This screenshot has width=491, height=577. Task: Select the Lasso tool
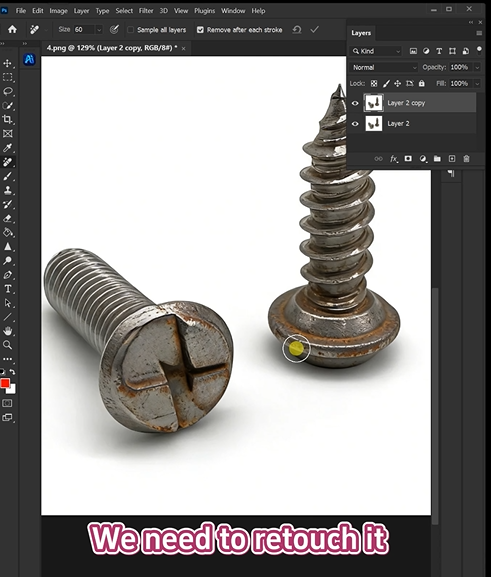[7, 91]
